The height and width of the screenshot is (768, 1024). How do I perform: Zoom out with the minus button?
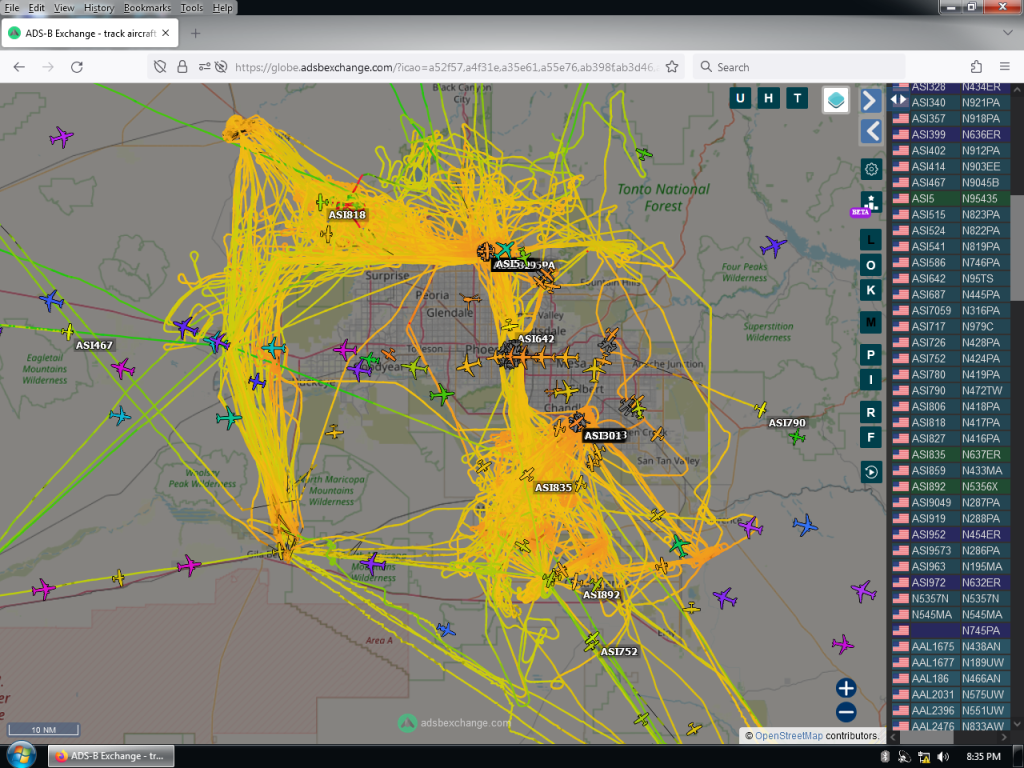click(x=846, y=712)
